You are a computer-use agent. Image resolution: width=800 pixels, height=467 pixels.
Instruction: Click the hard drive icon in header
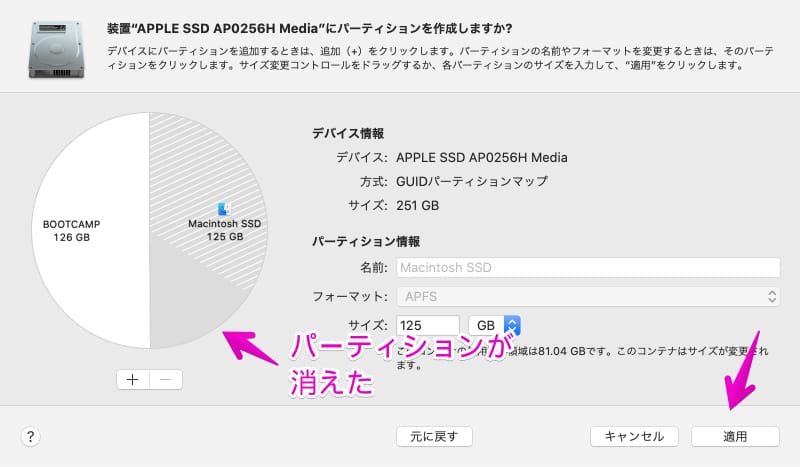(56, 50)
